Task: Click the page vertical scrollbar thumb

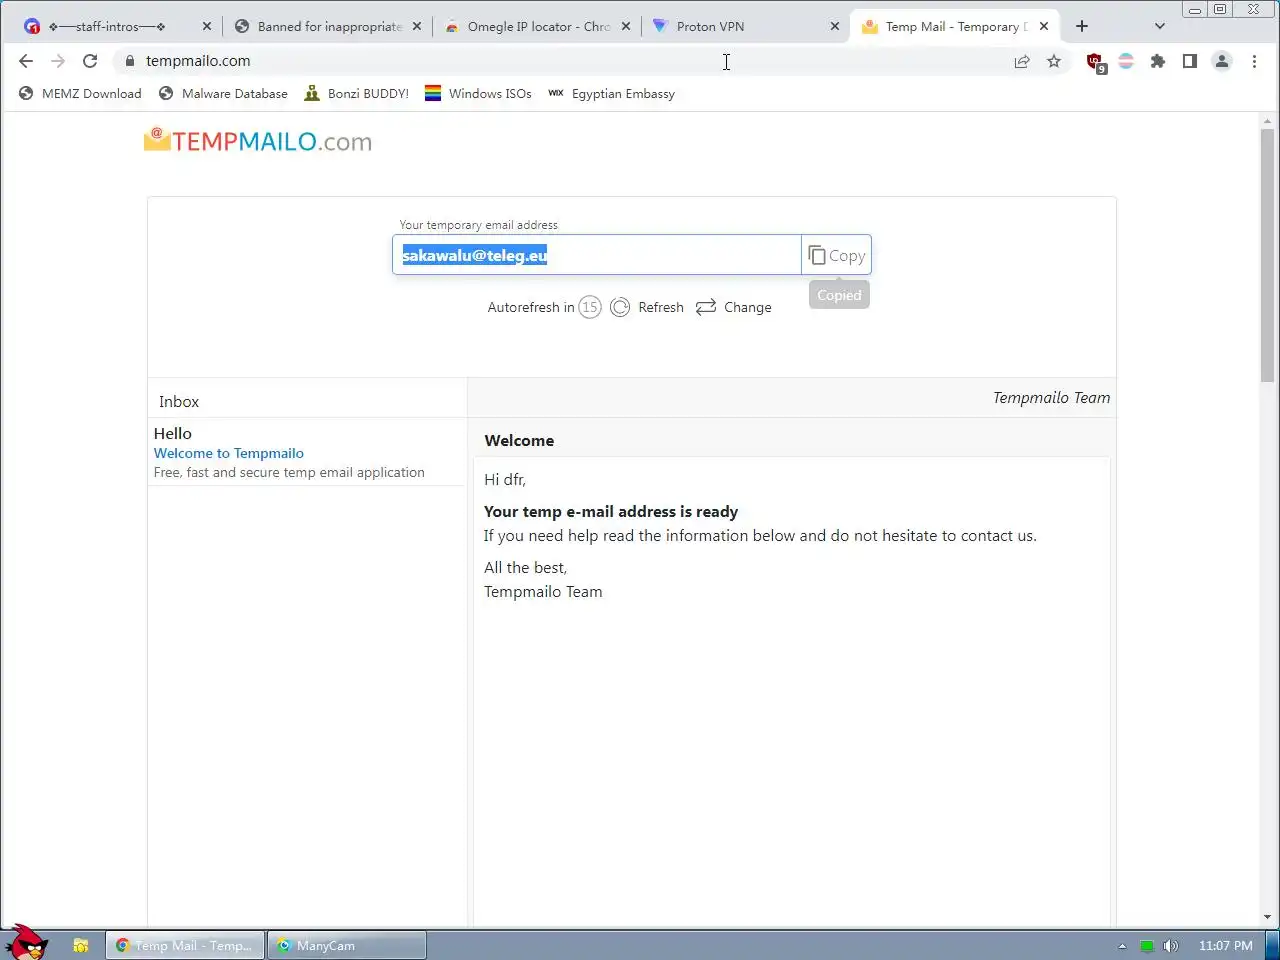Action: coord(1267,255)
